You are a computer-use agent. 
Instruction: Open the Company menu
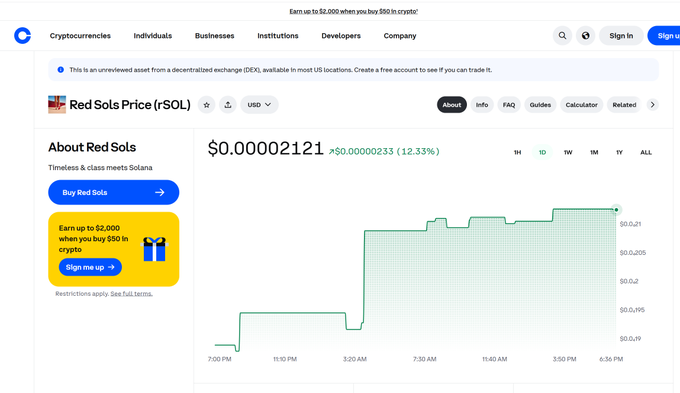400,36
